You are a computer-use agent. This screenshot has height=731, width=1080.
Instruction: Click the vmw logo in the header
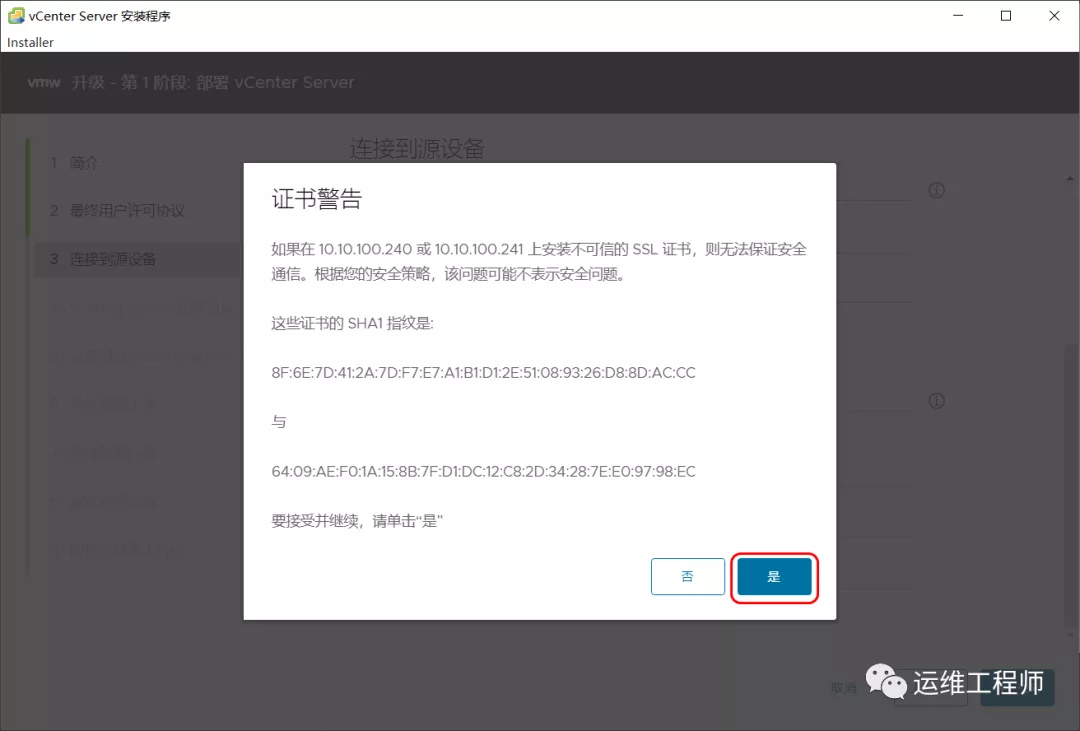(44, 83)
